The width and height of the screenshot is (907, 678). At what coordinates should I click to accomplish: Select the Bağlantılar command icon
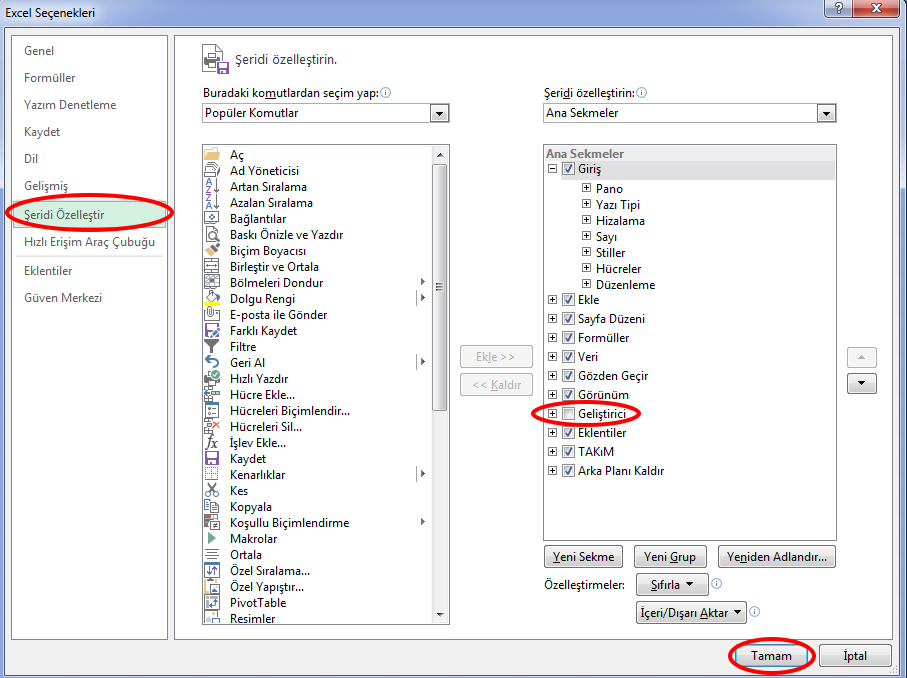tap(212, 218)
